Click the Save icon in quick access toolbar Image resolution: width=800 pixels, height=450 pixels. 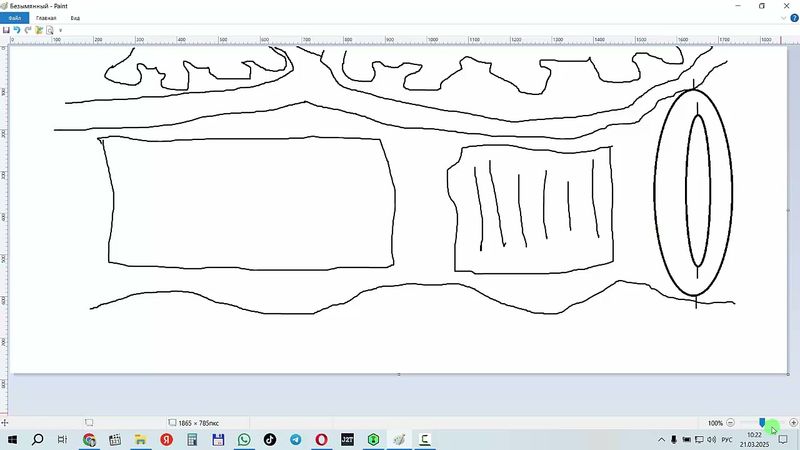click(x=6, y=30)
